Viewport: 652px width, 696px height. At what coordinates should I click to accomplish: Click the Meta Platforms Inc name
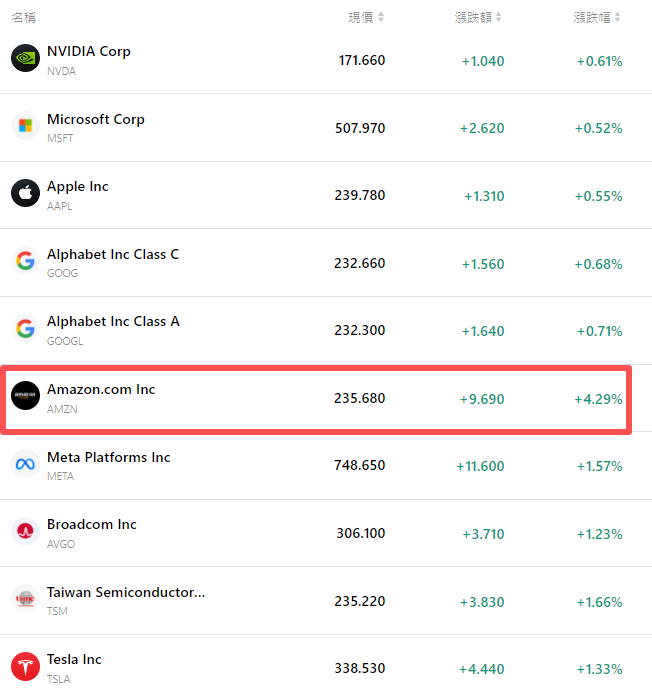tap(108, 457)
